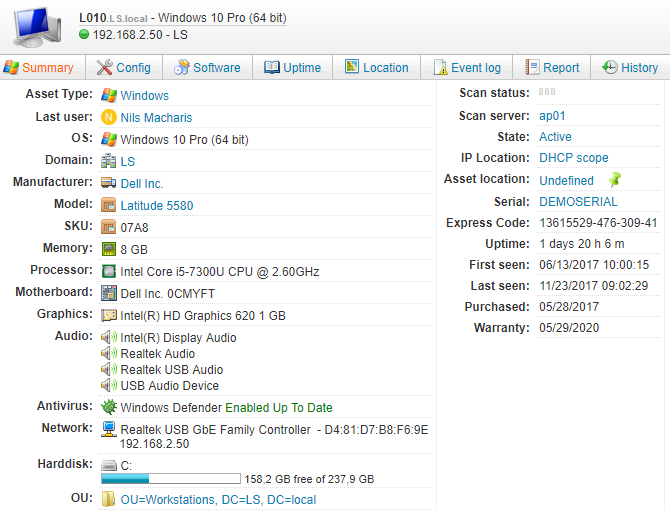This screenshot has width=670, height=510.
Task: Click the green online status dot
Action: click(84, 34)
